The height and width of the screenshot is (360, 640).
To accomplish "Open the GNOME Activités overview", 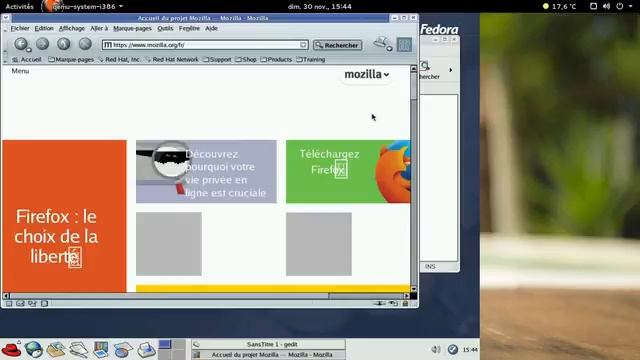I will click(20, 7).
